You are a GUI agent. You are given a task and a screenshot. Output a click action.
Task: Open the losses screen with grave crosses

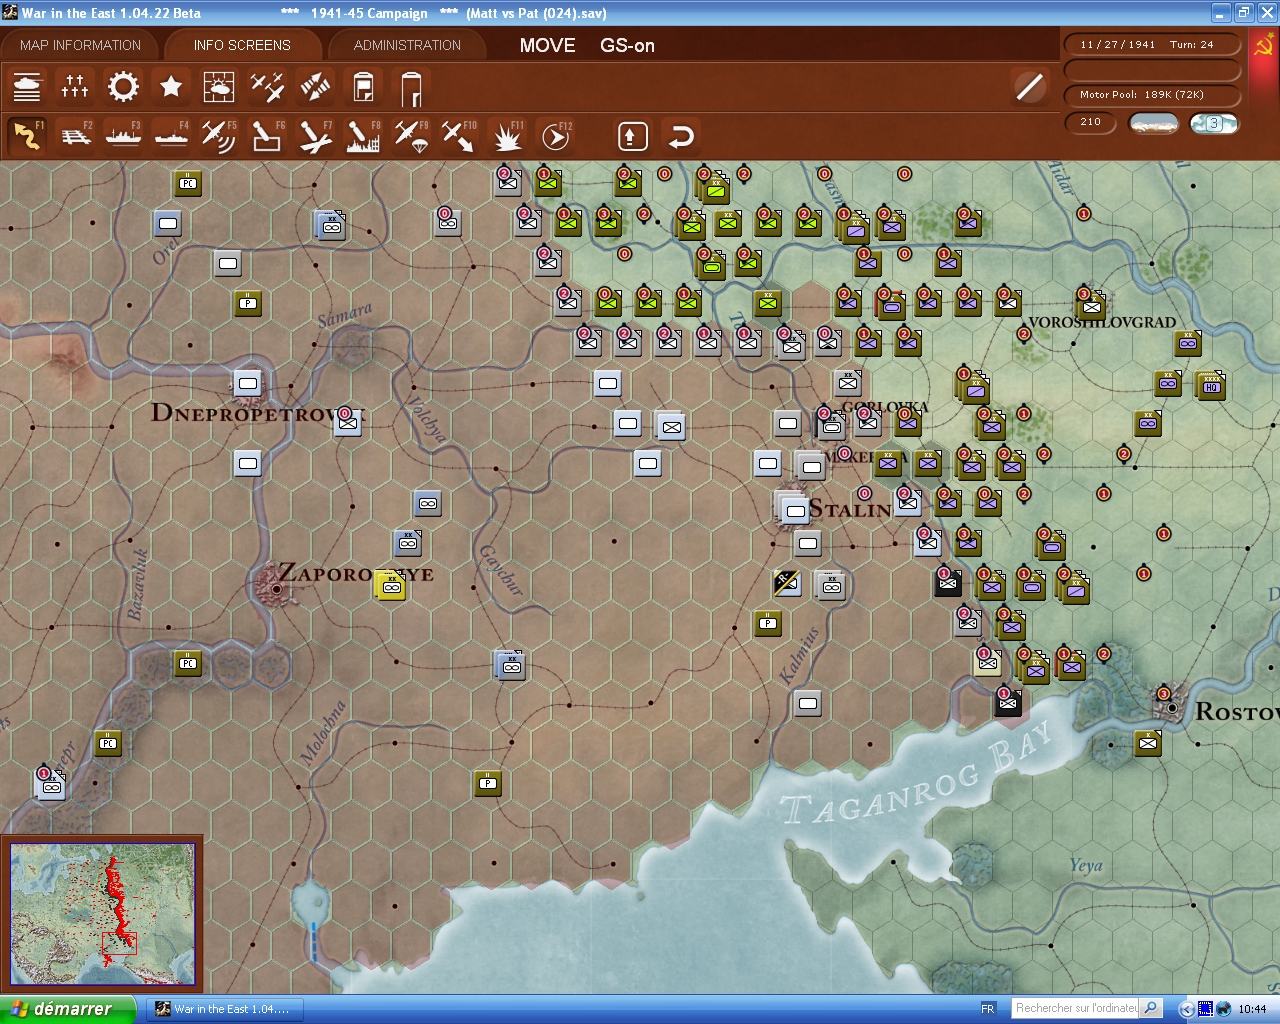pos(75,88)
